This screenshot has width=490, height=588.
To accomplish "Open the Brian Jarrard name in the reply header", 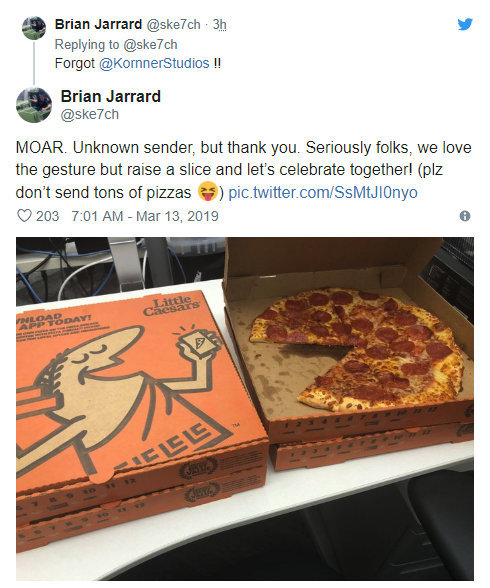I will (x=98, y=24).
